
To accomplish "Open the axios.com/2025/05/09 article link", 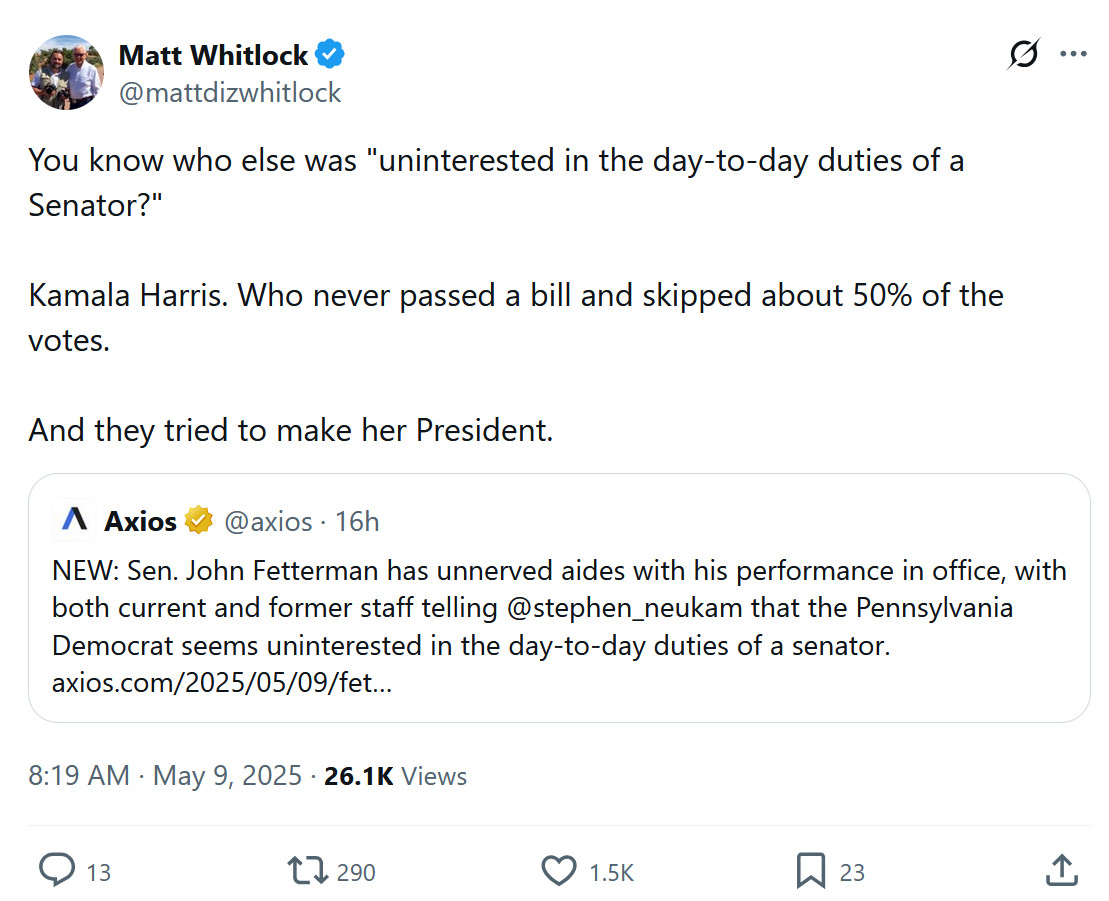I will pos(222,684).
